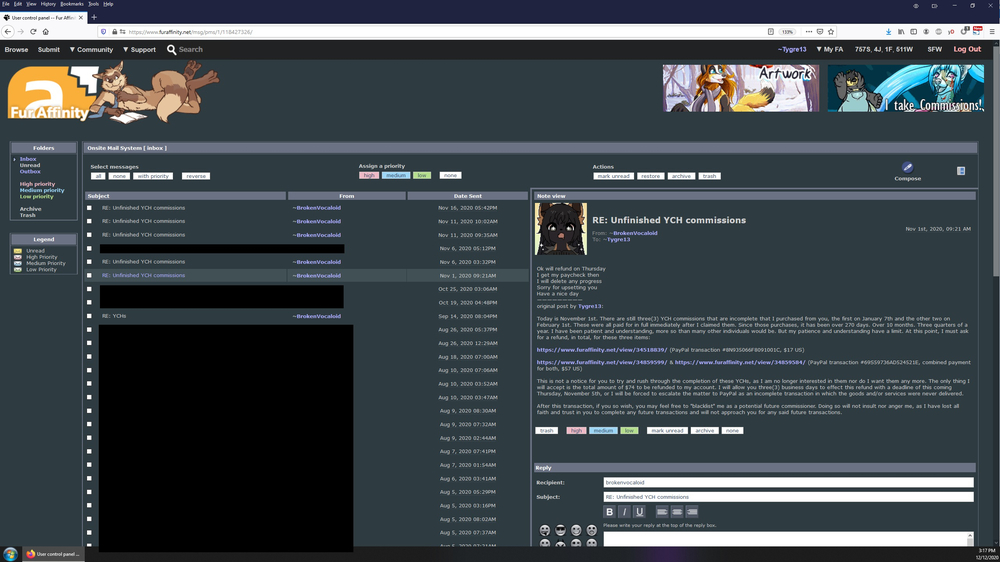Open the Firefox Tools menu
The width and height of the screenshot is (1000, 562).
point(93,4)
